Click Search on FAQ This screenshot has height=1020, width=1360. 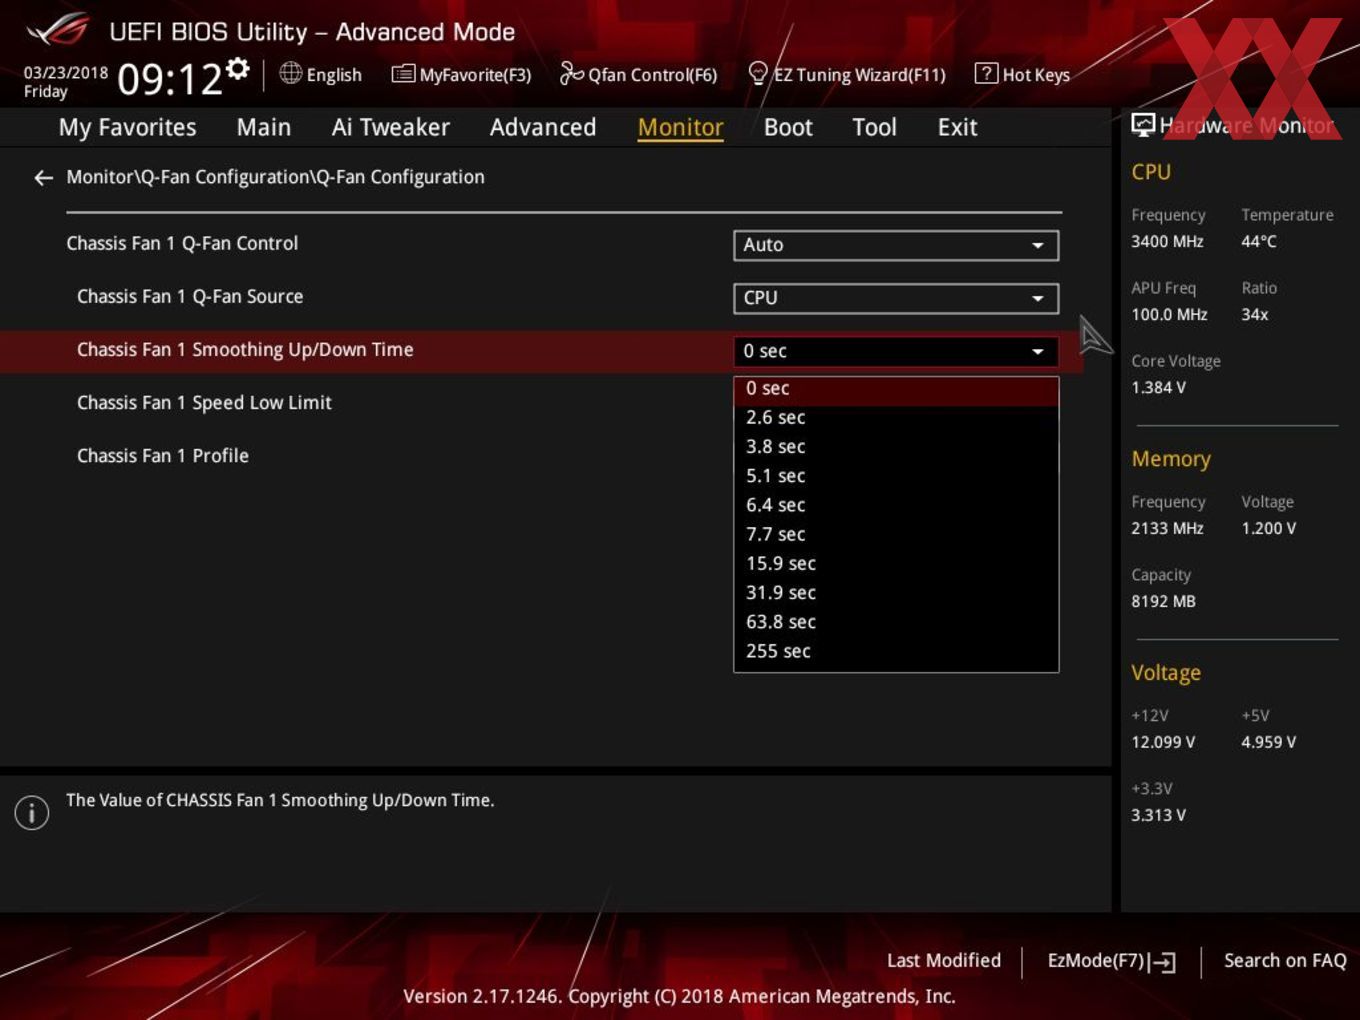click(x=1285, y=961)
